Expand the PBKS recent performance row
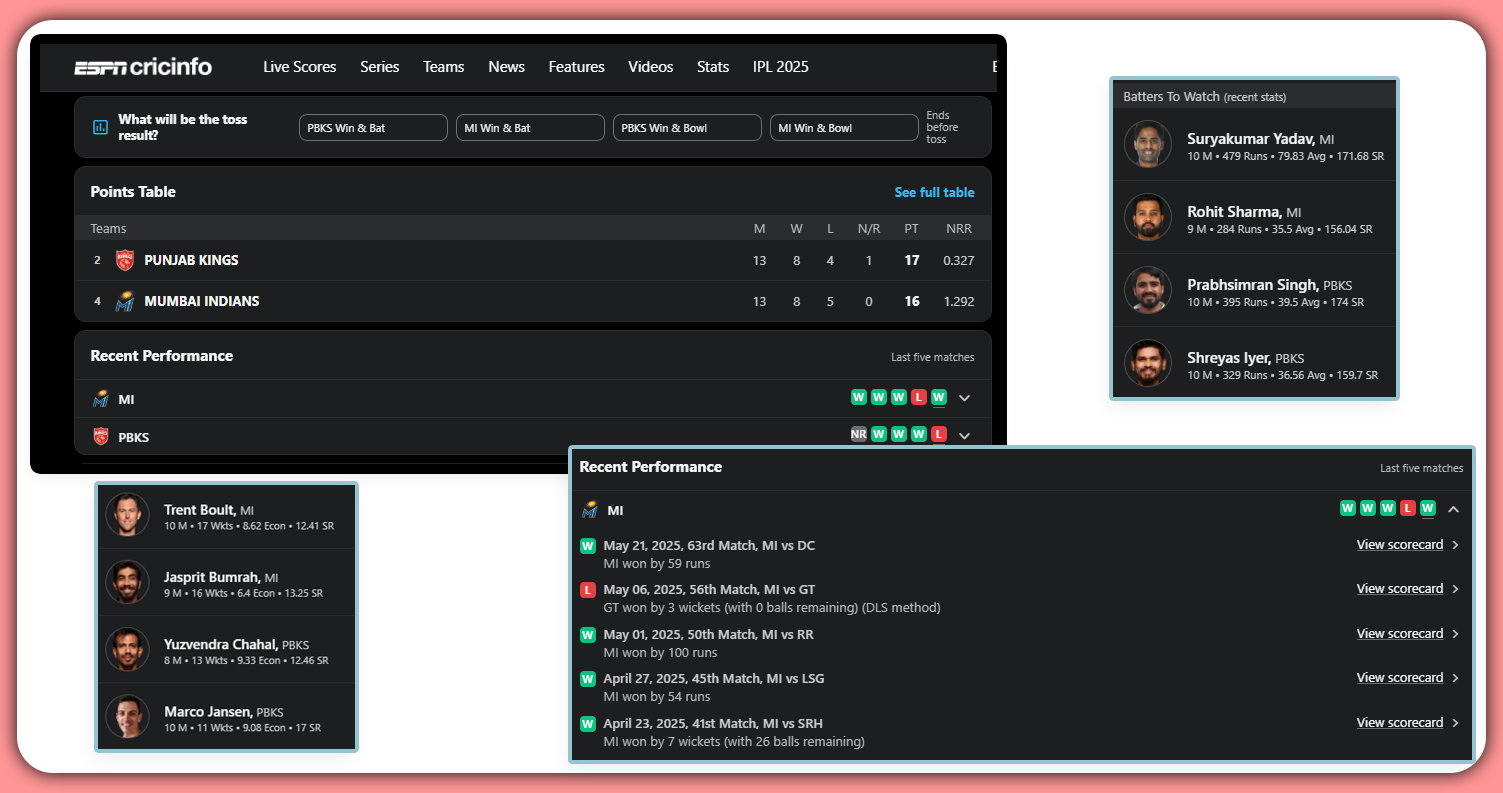The width and height of the screenshot is (1503, 793). pyautogui.click(x=964, y=435)
